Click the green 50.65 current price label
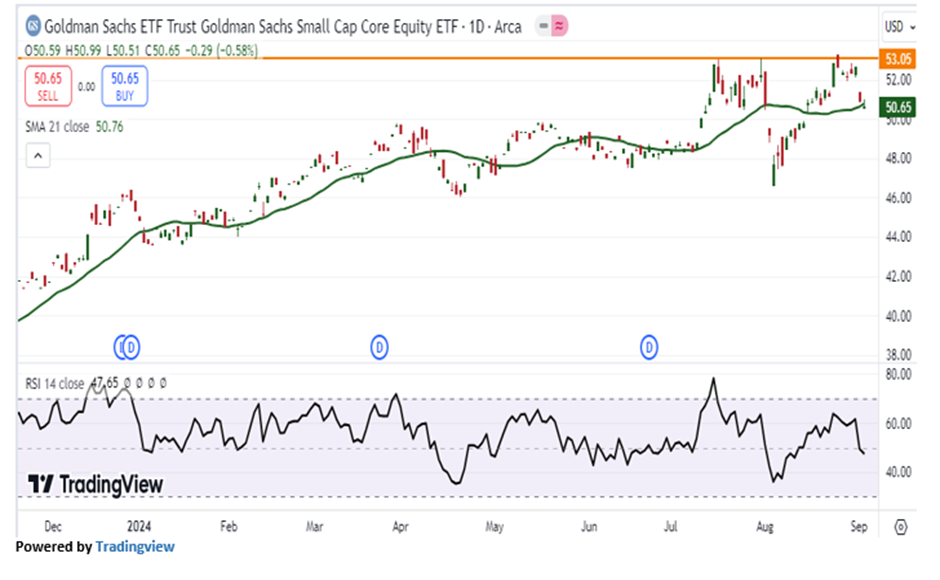 [897, 107]
